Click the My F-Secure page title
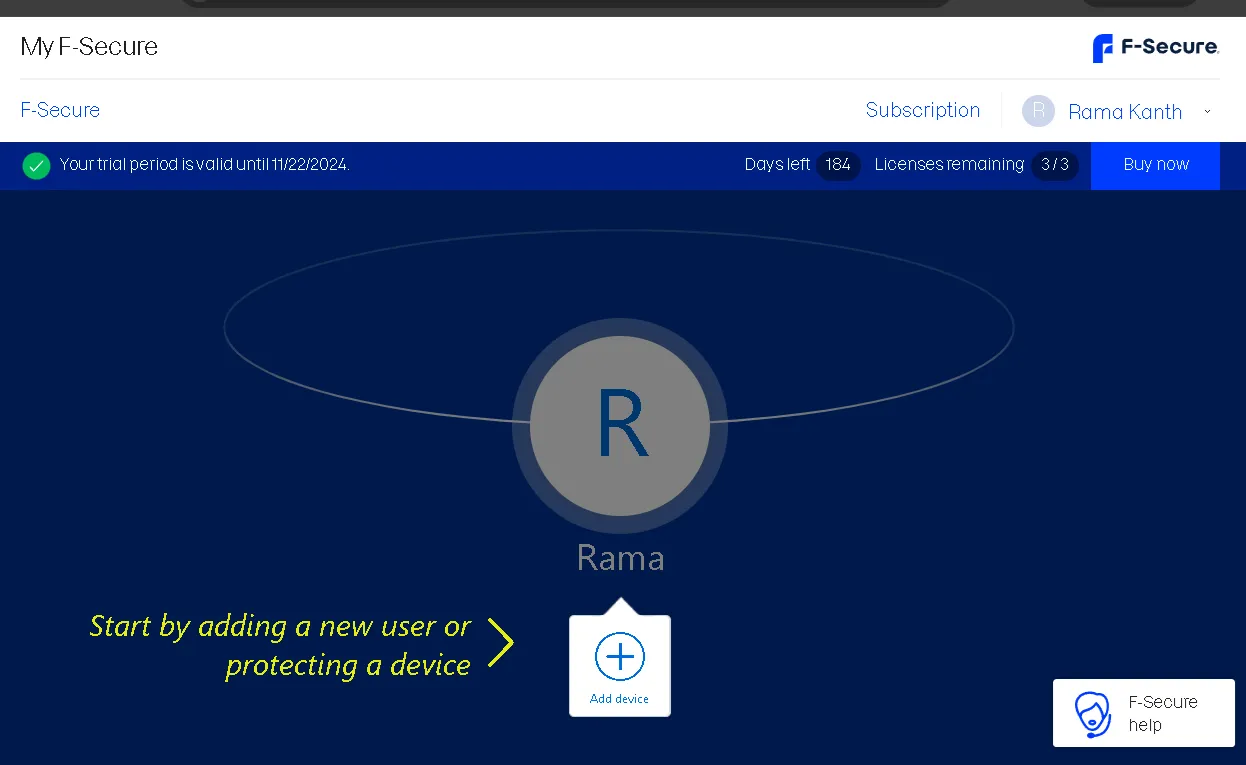The image size is (1246, 765). pyautogui.click(x=89, y=47)
